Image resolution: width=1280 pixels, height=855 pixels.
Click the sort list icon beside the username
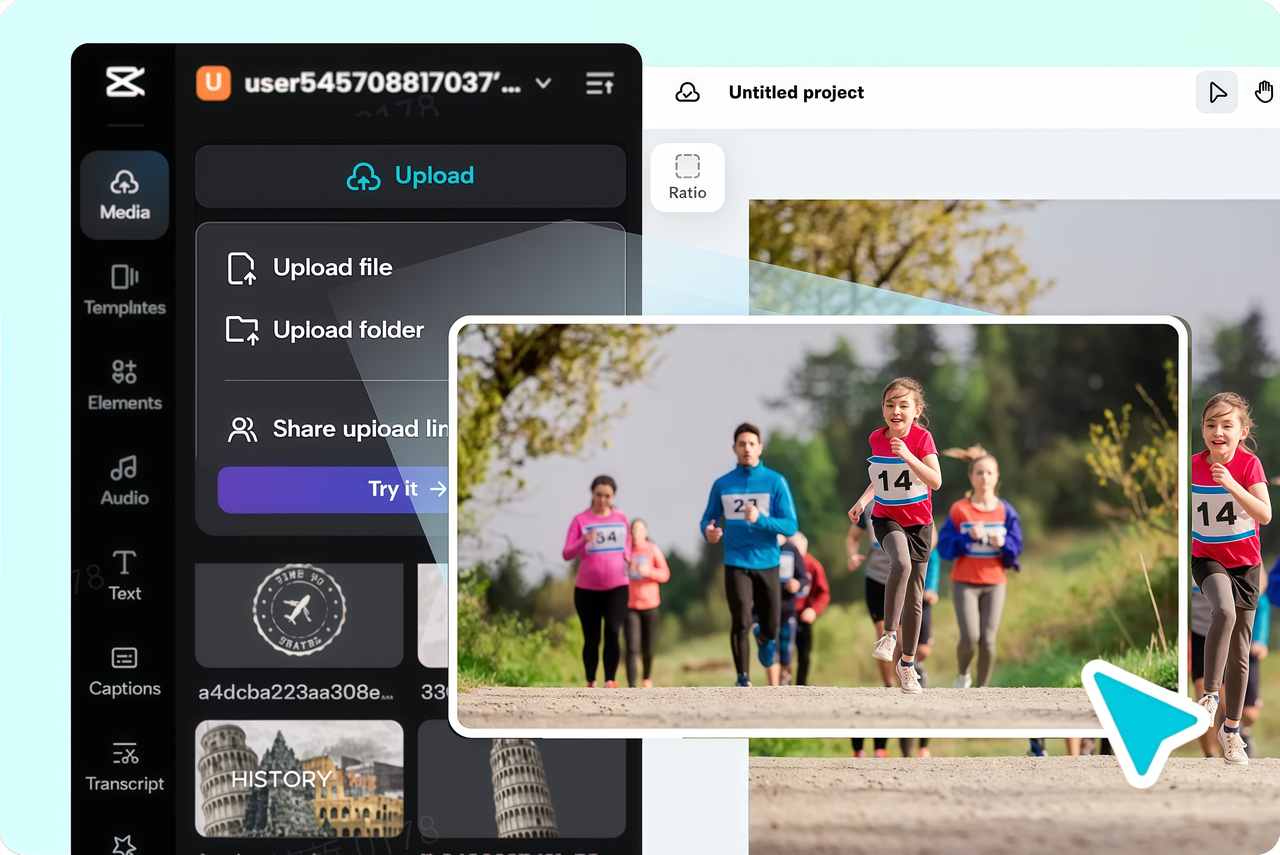pyautogui.click(x=600, y=84)
